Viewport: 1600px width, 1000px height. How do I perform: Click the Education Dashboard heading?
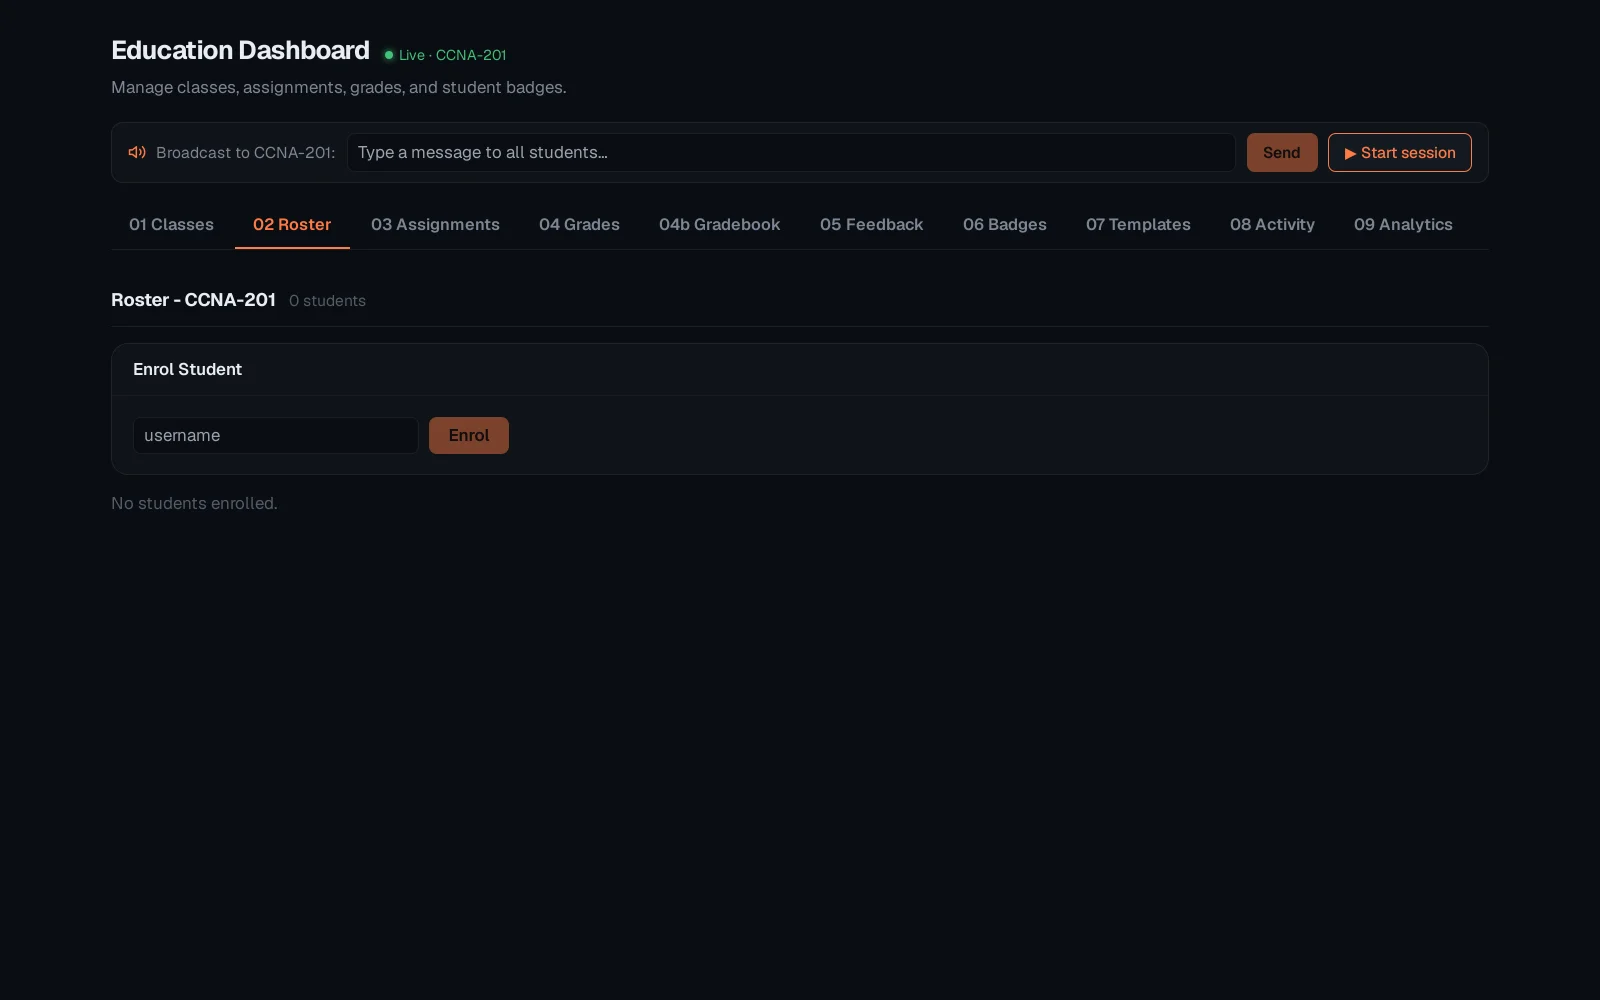(240, 50)
